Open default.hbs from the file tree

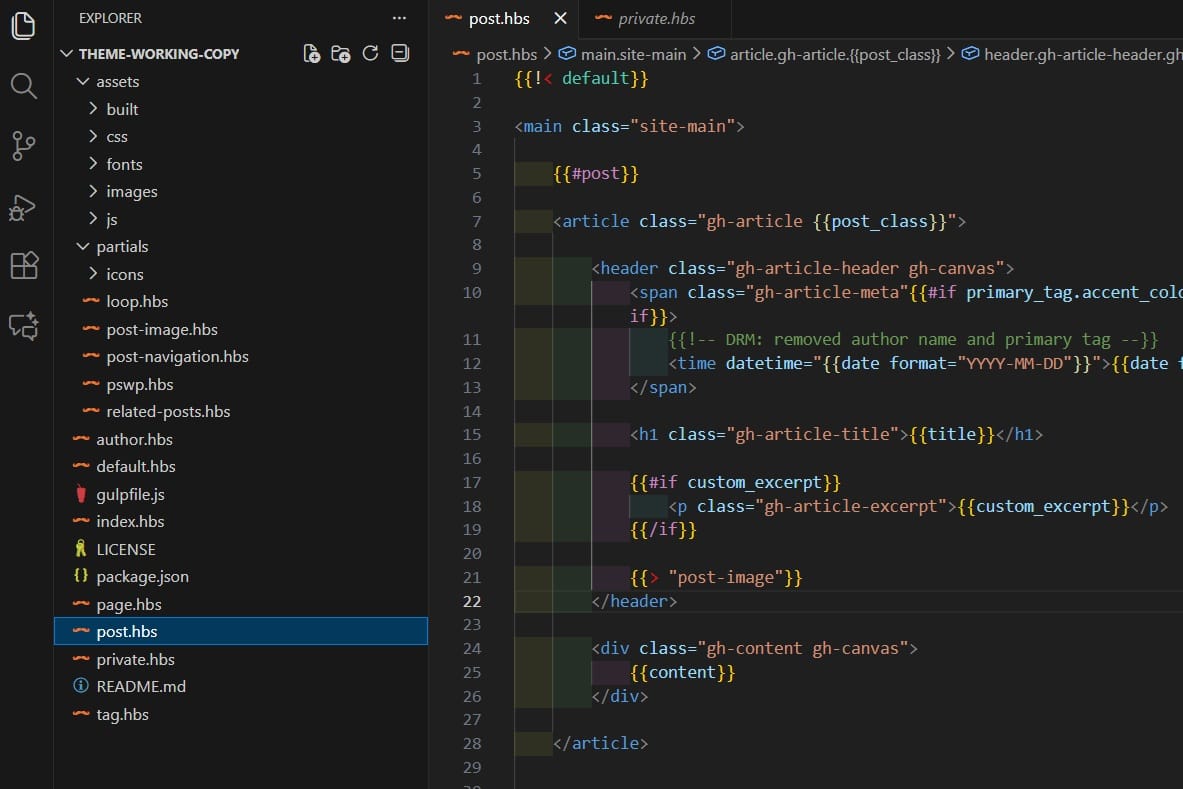pyautogui.click(x=135, y=467)
